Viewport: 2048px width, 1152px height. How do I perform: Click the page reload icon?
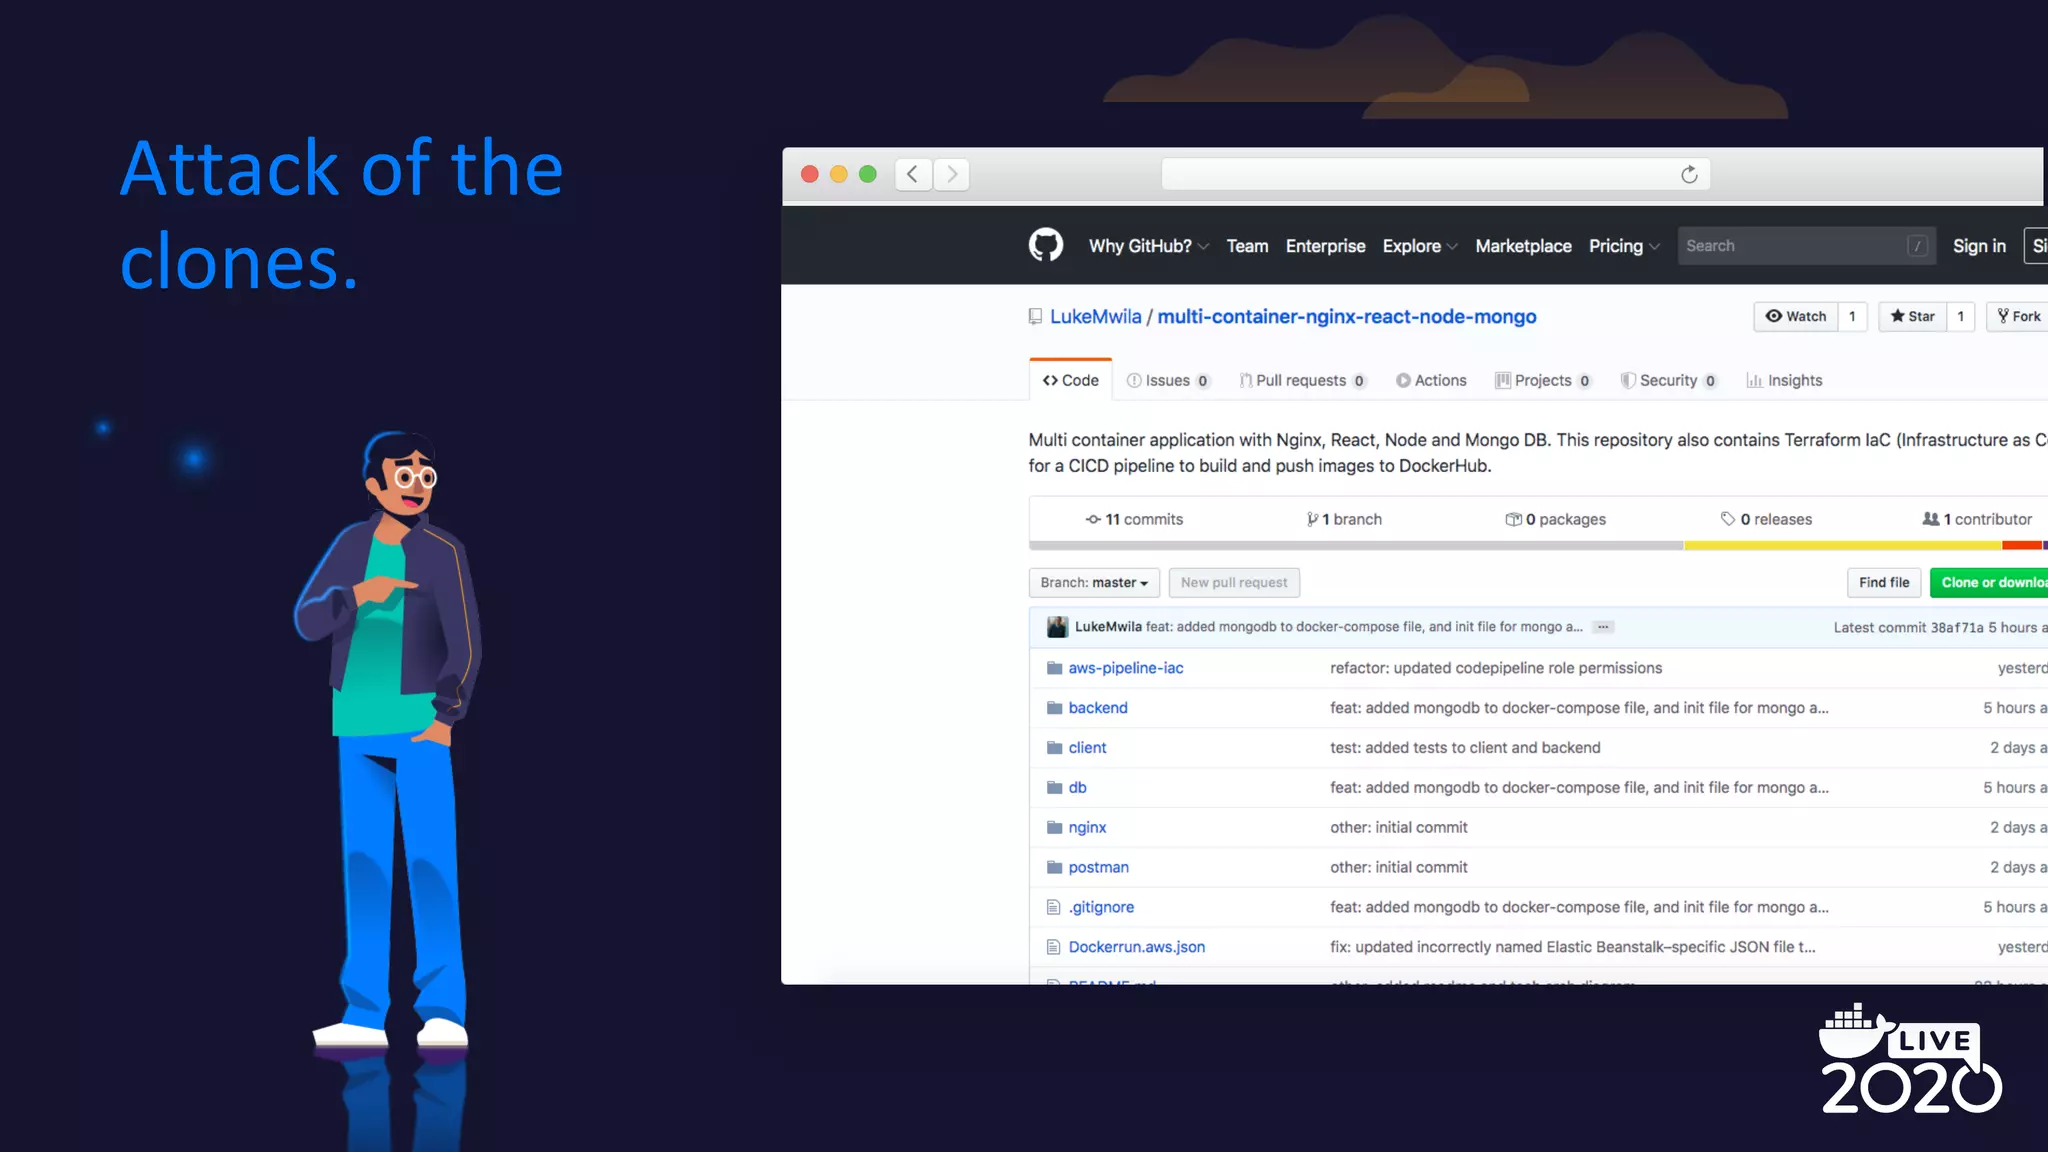(1689, 175)
